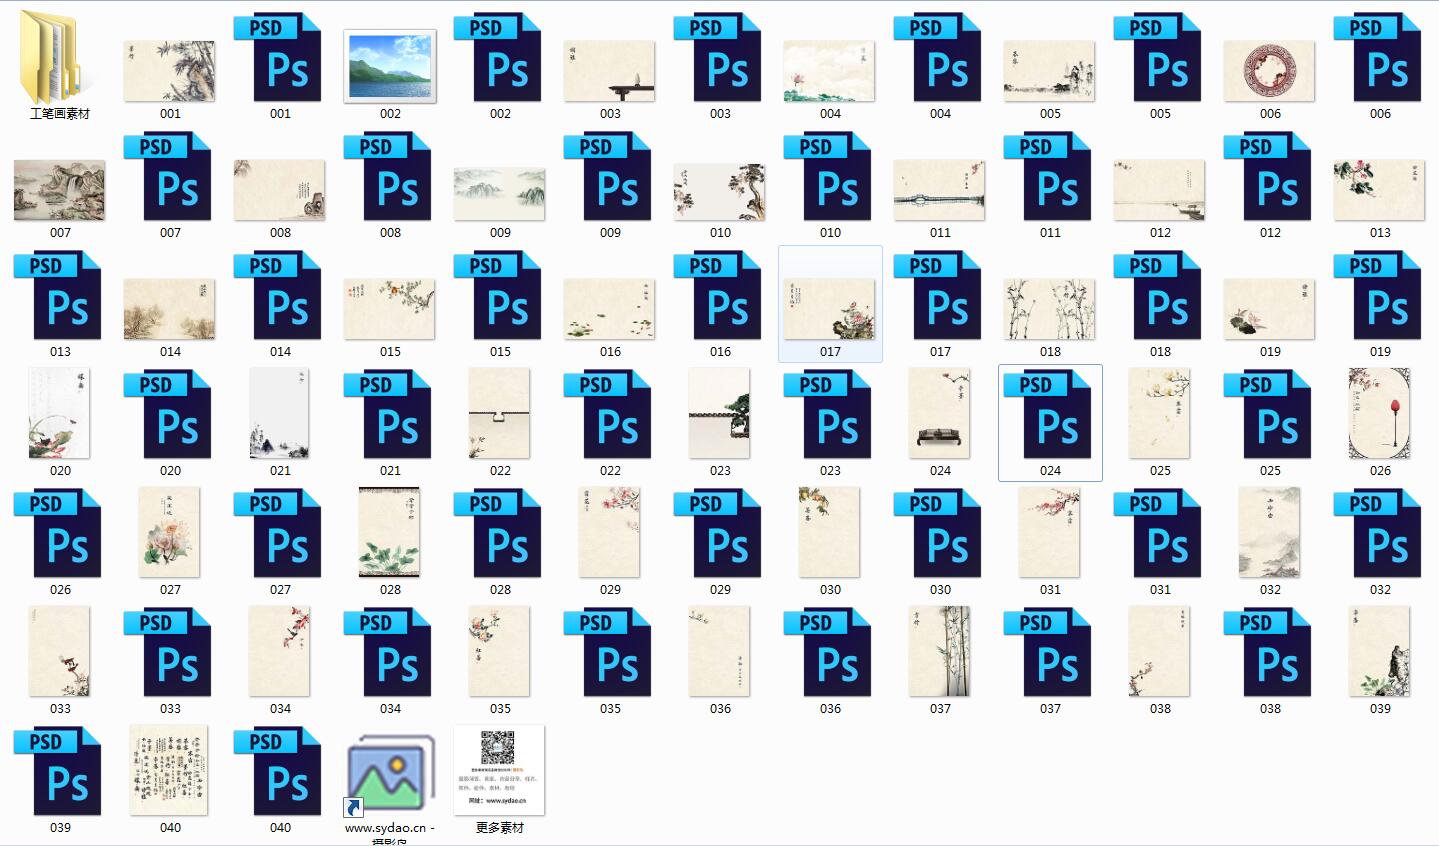The width and height of the screenshot is (1439, 846).
Task: Open the 更多素材 QR code thumbnail
Action: pos(500,770)
